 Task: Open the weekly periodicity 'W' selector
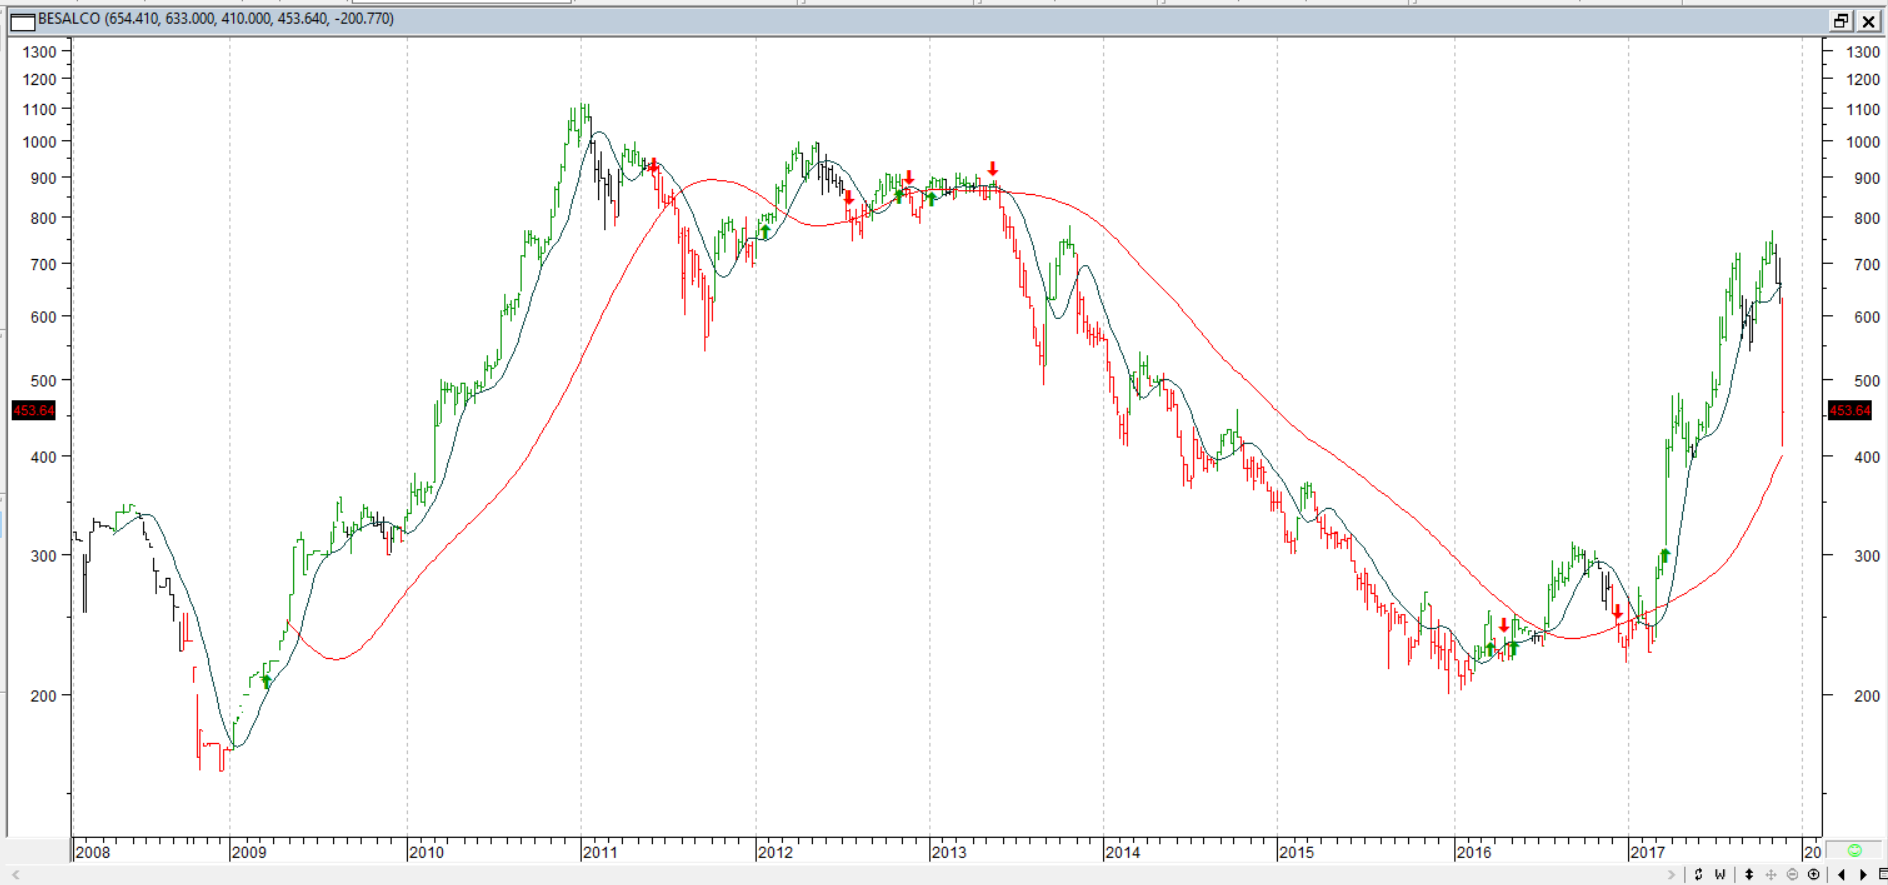click(x=1720, y=875)
